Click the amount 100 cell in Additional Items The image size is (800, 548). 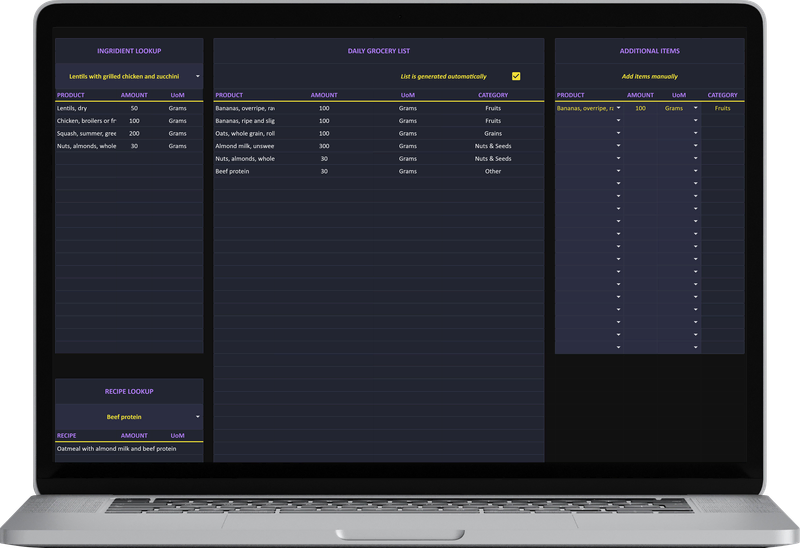click(x=640, y=108)
